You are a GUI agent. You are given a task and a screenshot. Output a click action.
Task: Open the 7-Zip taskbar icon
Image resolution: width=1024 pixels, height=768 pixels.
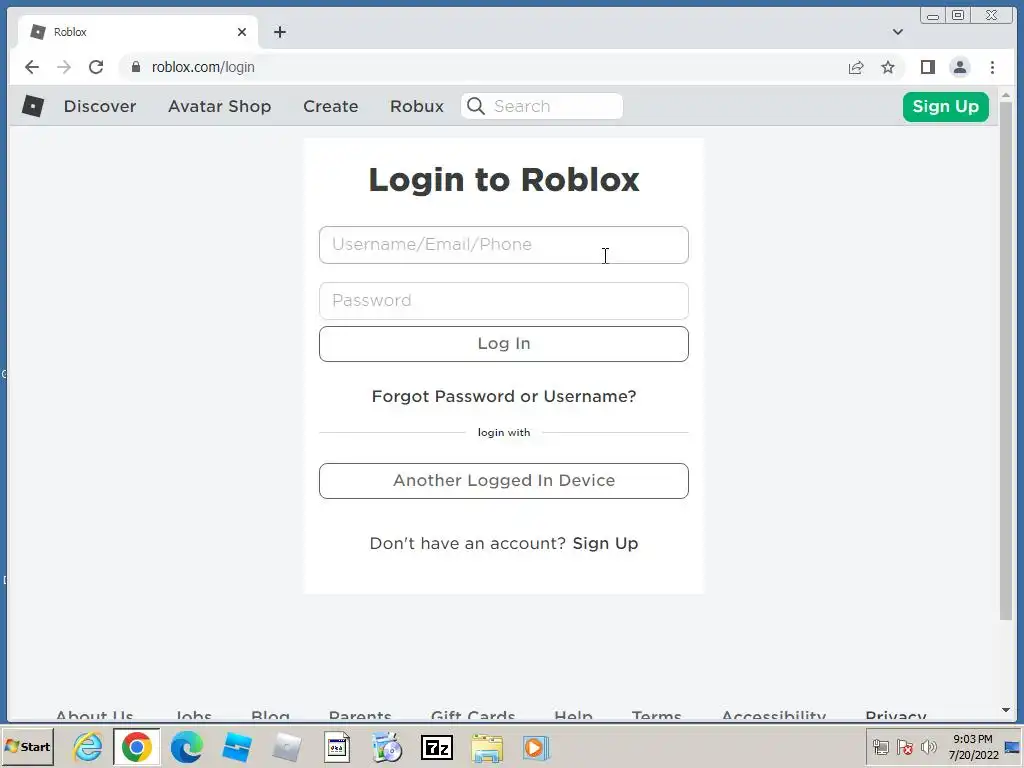(x=437, y=747)
